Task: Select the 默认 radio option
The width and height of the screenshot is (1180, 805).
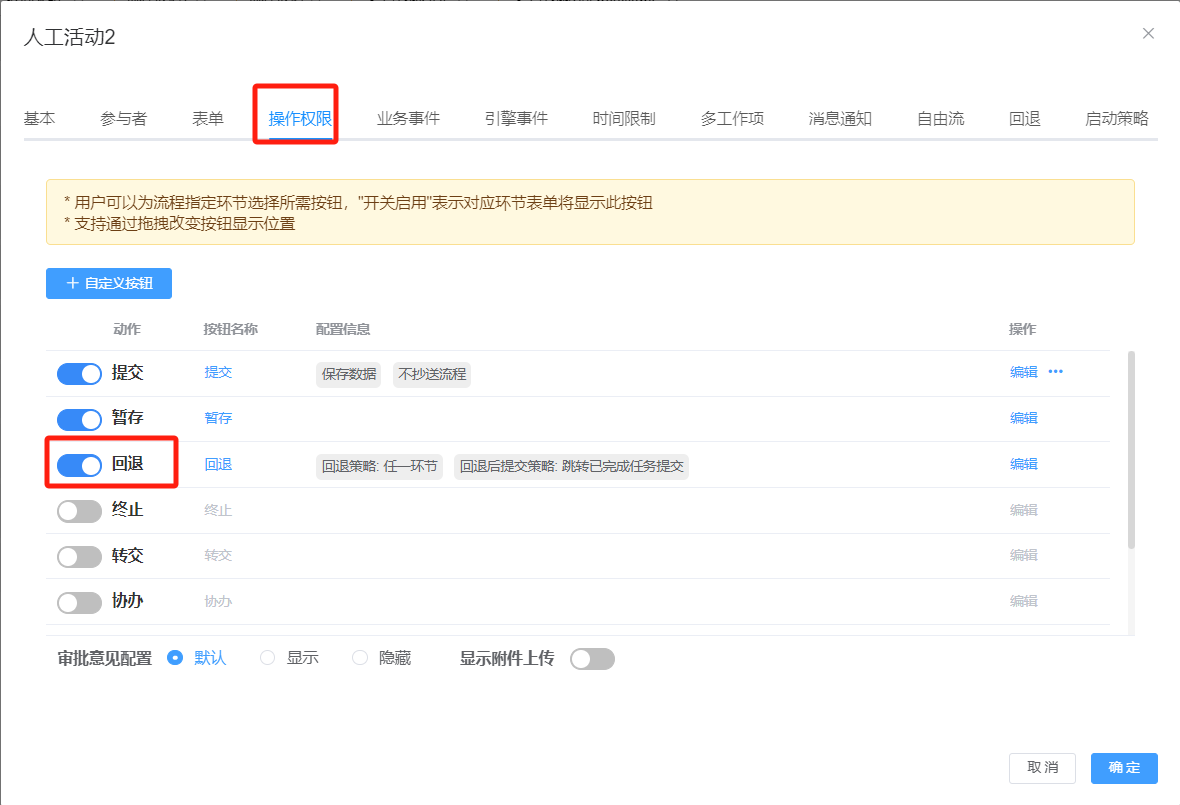Action: (176, 658)
